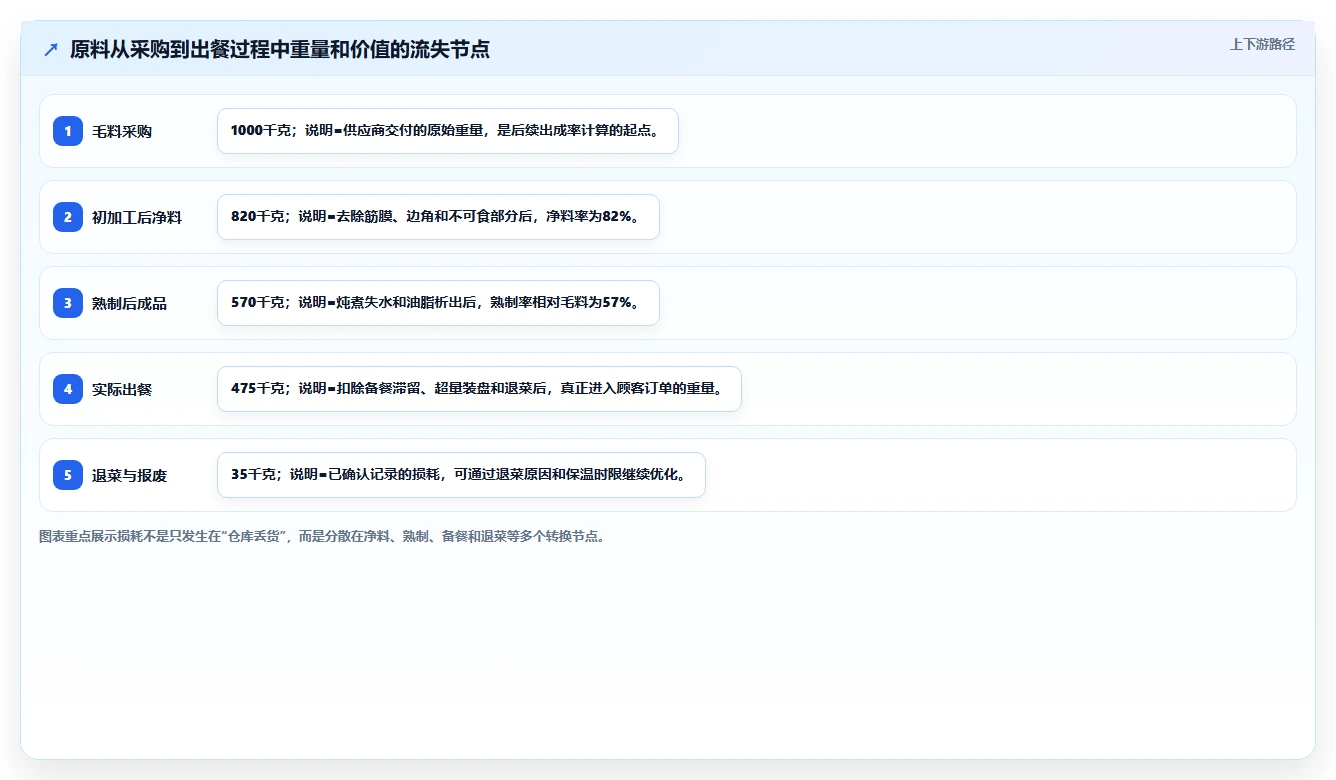Image resolution: width=1336 pixels, height=780 pixels.
Task: Click the footnote starting with 图表重点展示损耗
Action: coord(322,536)
